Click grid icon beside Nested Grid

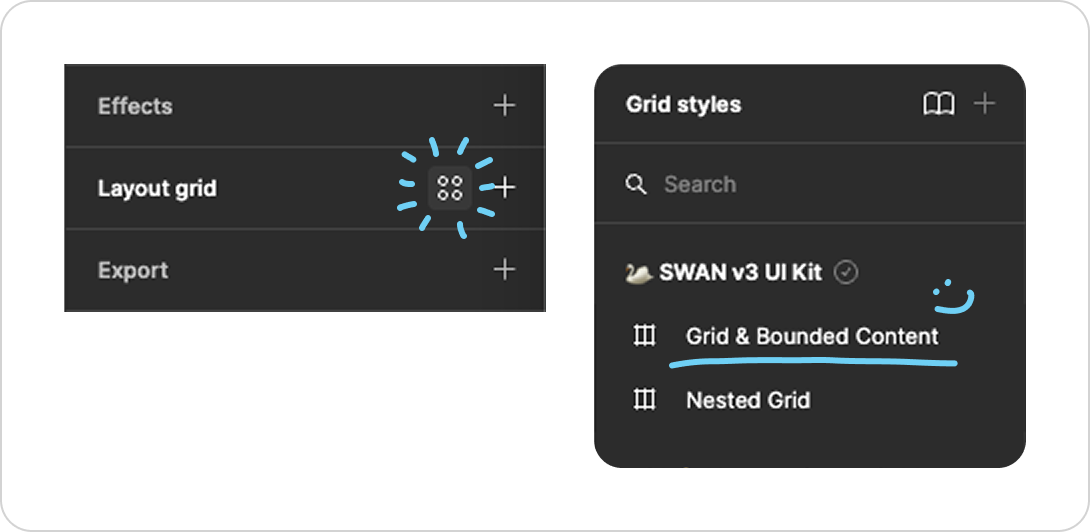click(644, 401)
